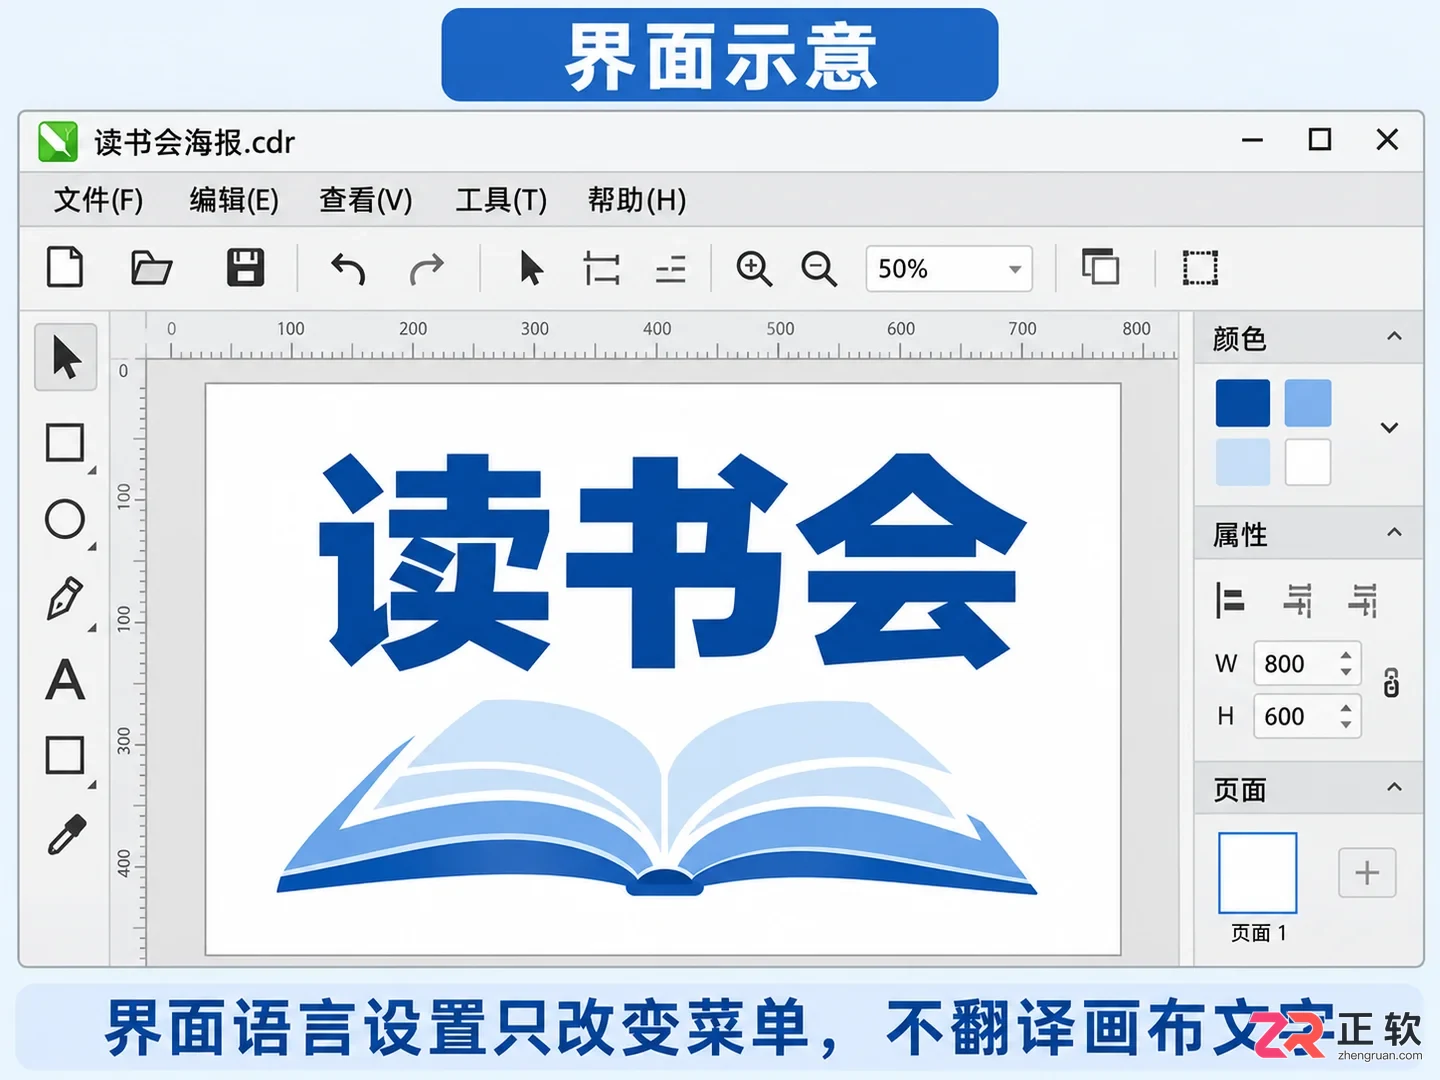
Task: Redo the last undone action
Action: click(x=427, y=269)
